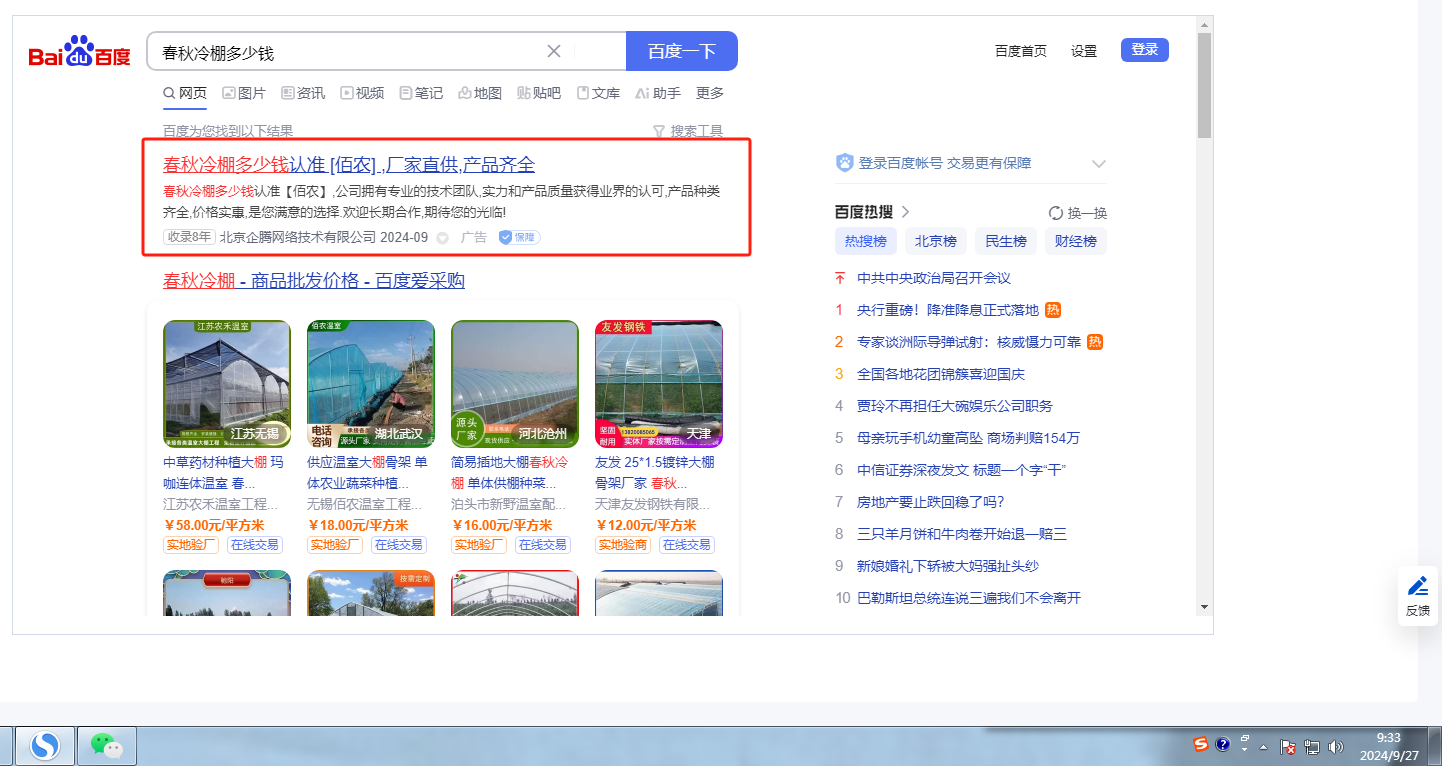This screenshot has height=766, width=1442.
Task: Click the 换一换 refresh icon
Action: click(1055, 213)
